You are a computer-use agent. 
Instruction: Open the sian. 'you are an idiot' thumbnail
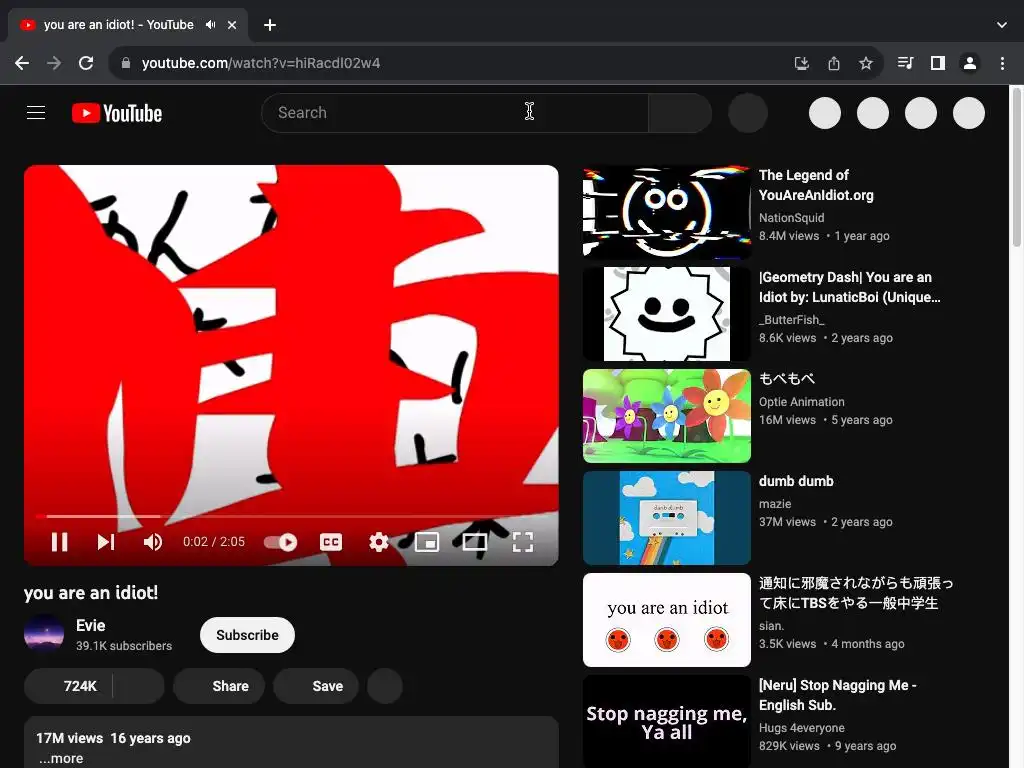[667, 620]
